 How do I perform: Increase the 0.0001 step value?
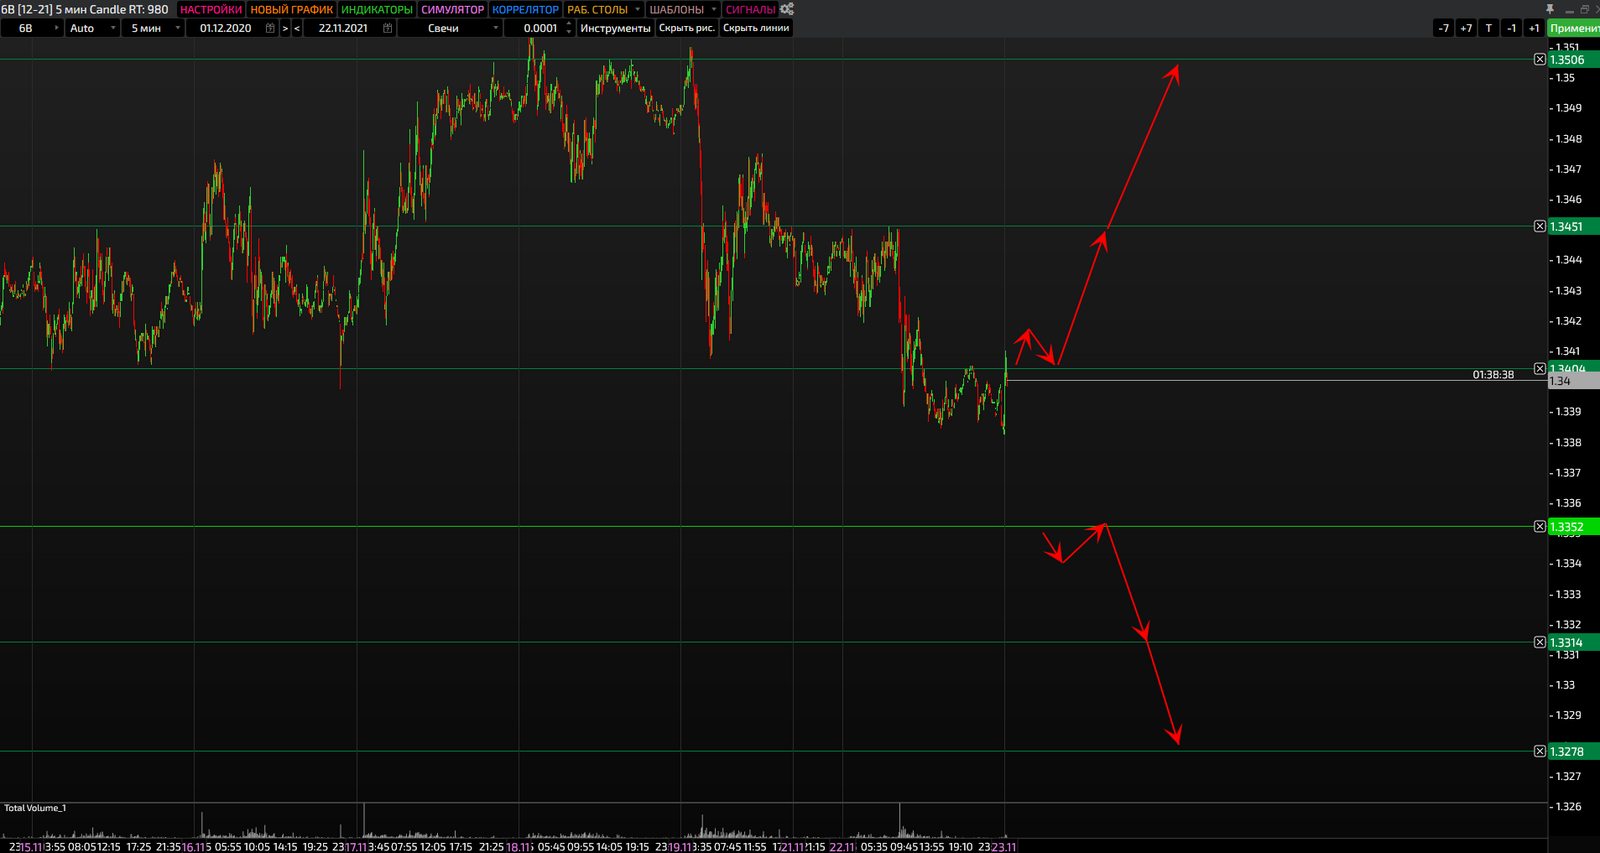(569, 24)
